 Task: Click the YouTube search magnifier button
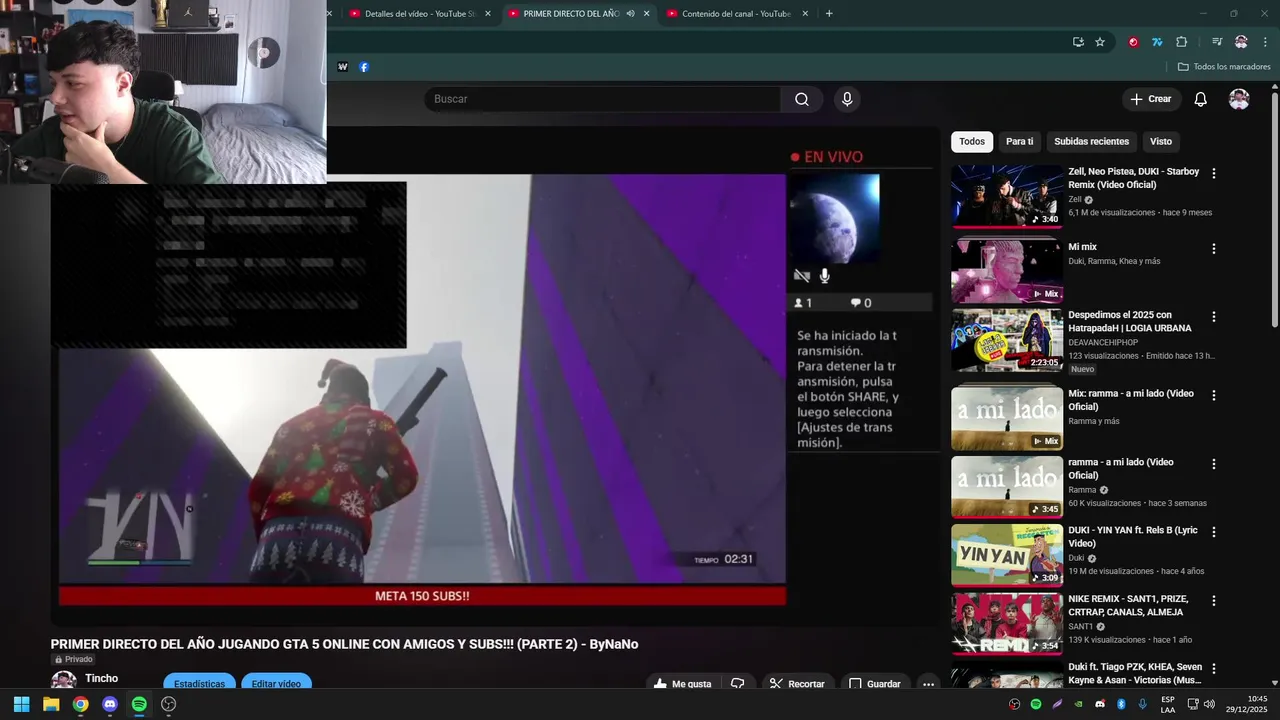[x=802, y=99]
